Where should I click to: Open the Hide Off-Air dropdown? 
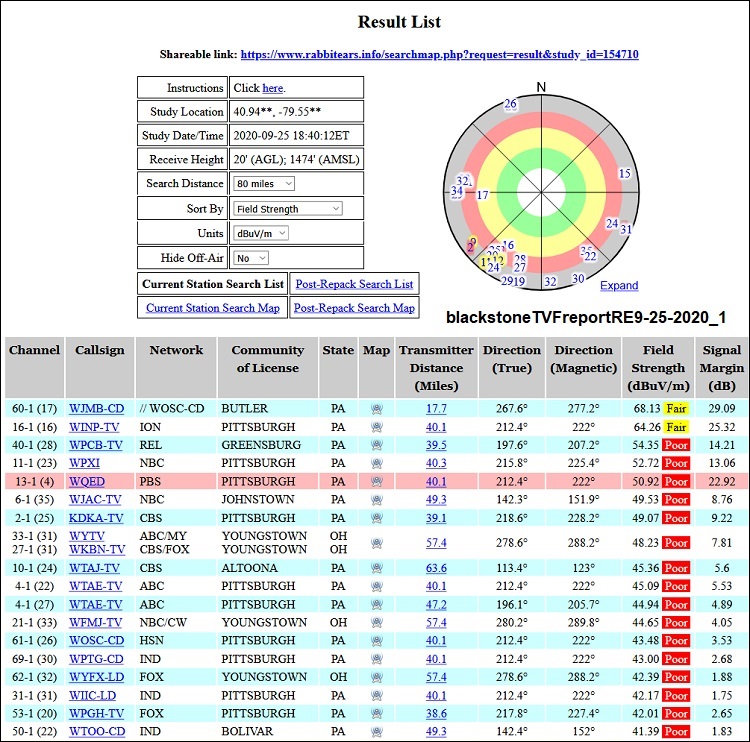pyautogui.click(x=250, y=258)
